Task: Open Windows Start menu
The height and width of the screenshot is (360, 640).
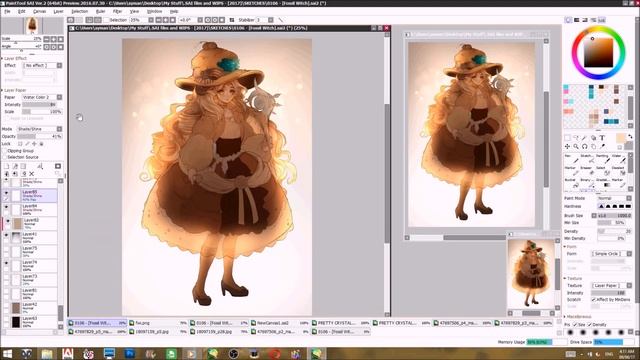Action: point(7,353)
